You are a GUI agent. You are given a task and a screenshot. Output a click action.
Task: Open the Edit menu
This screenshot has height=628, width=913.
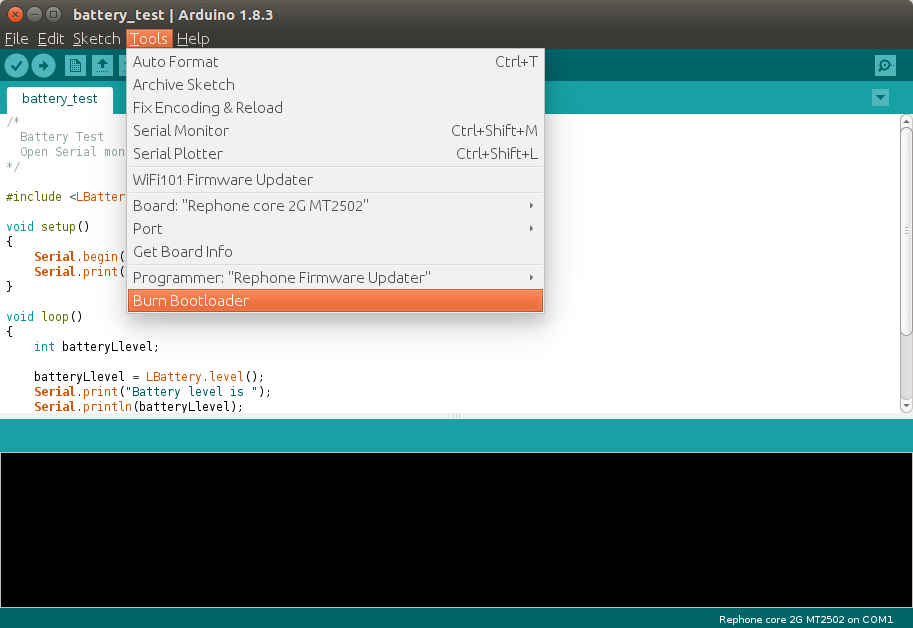click(51, 39)
